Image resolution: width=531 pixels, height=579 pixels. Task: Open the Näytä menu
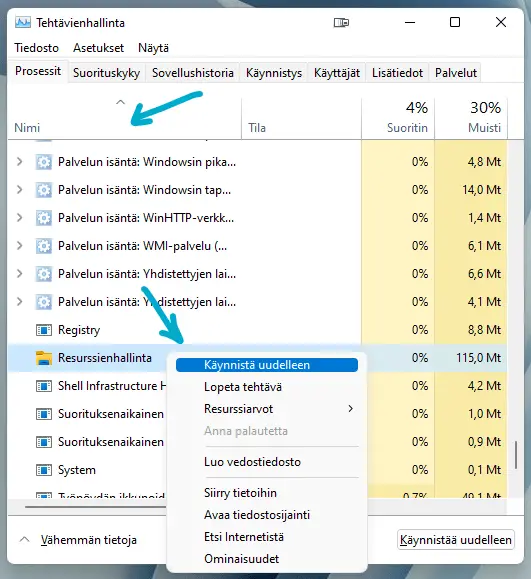(153, 48)
